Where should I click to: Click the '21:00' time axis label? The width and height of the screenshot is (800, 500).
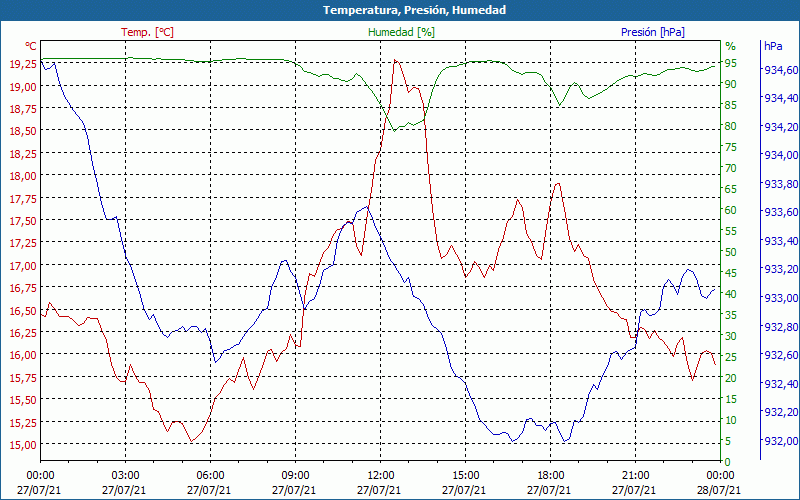pos(635,477)
